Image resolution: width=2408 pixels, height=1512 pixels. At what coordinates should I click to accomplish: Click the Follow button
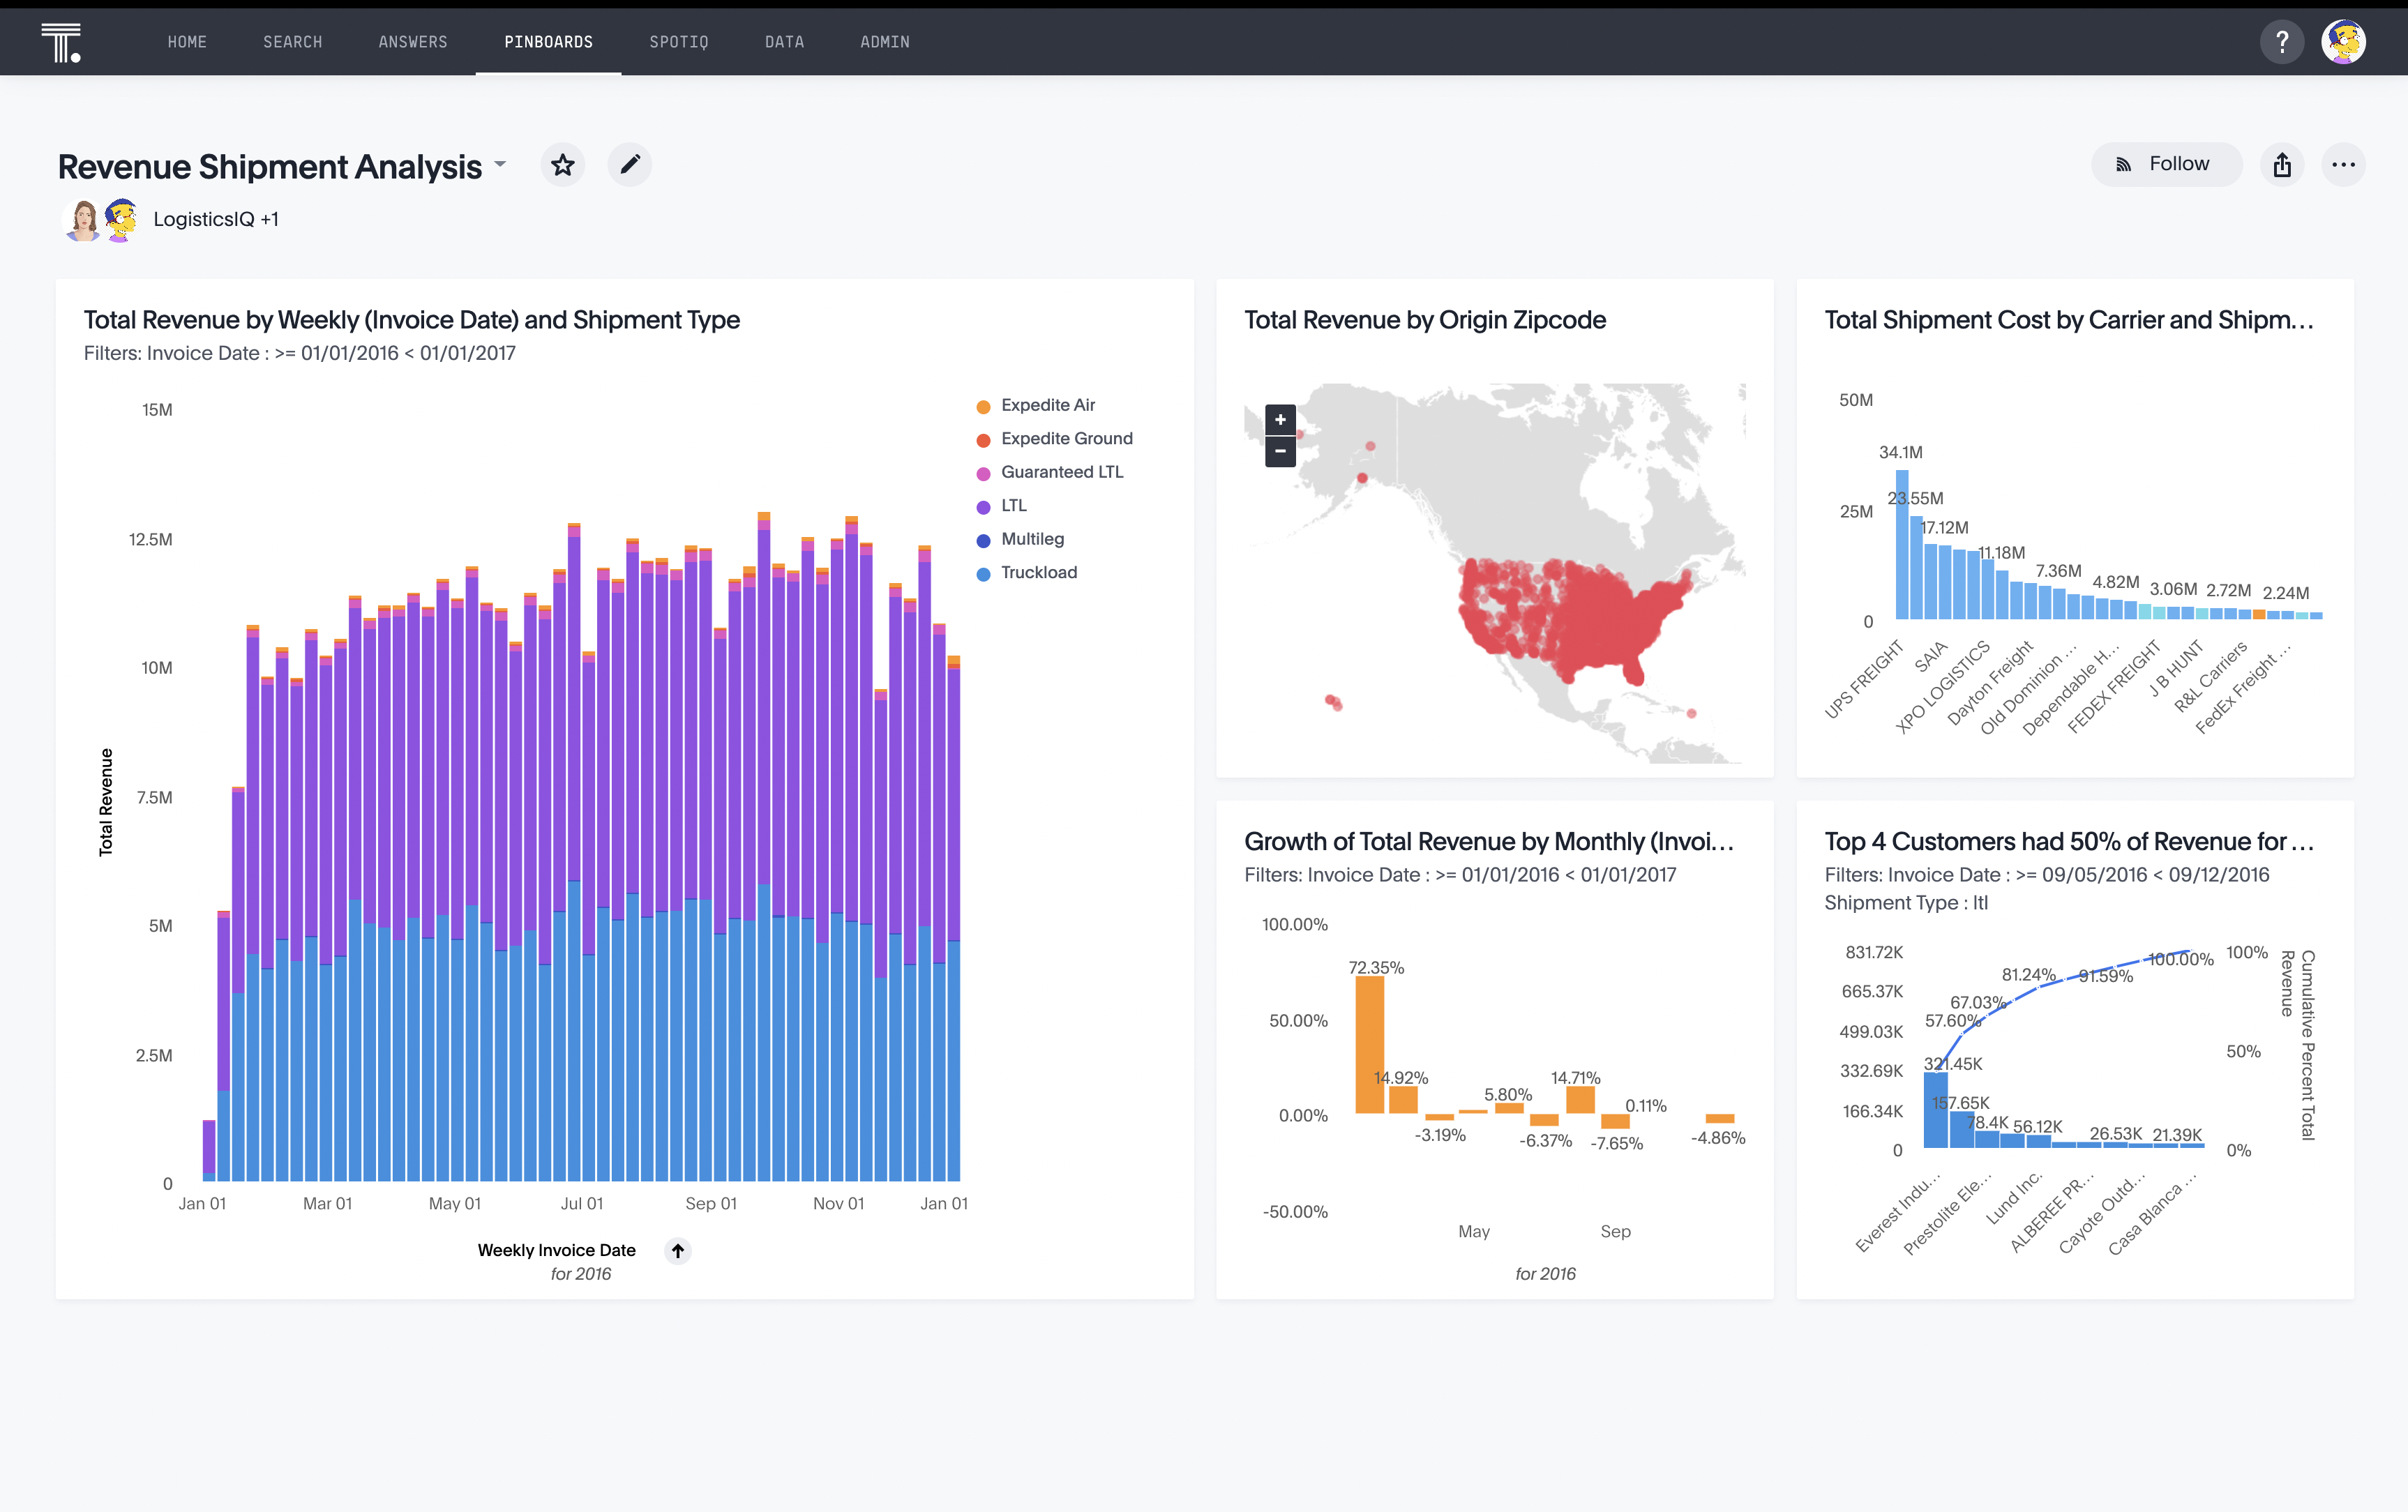(x=2166, y=165)
